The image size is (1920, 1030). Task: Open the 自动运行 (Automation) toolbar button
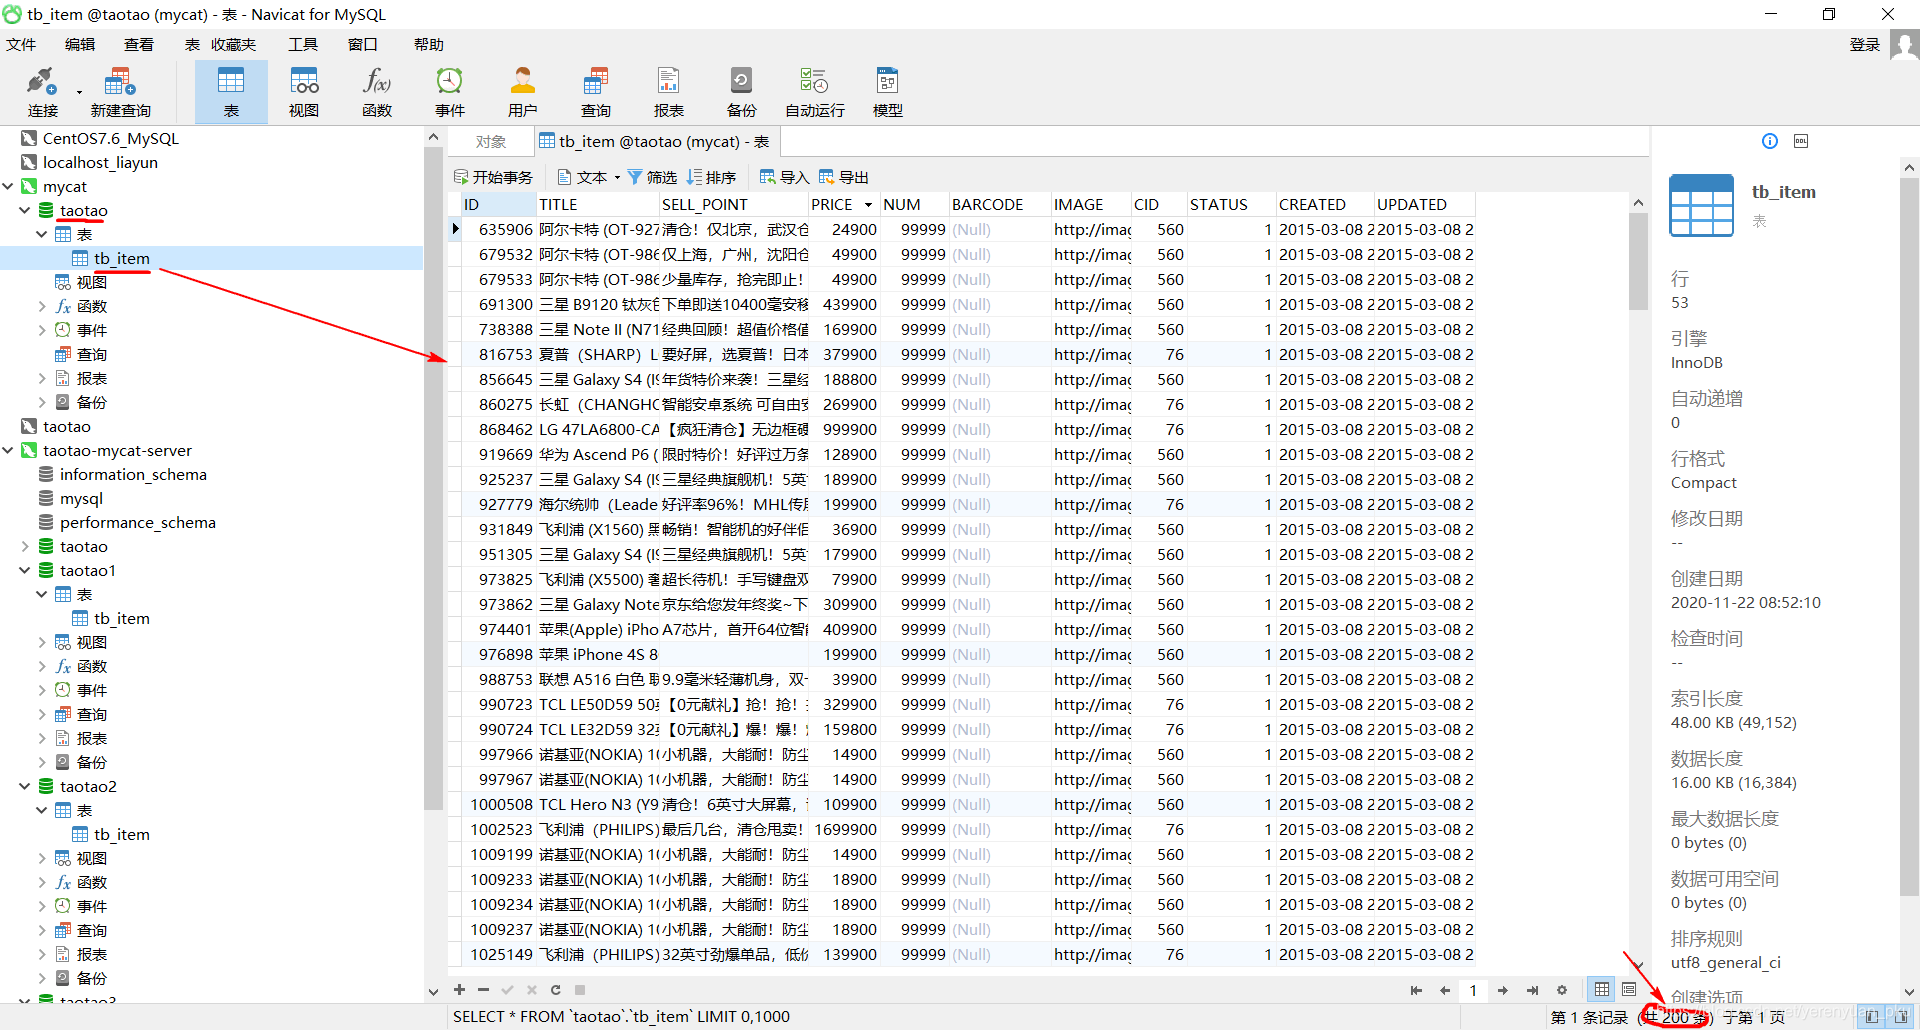pyautogui.click(x=815, y=92)
